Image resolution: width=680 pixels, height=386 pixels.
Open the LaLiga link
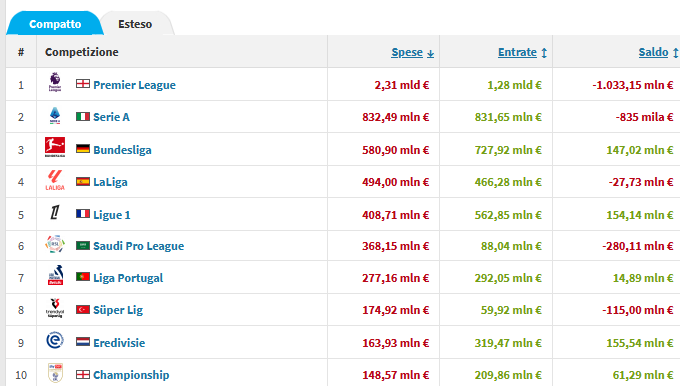click(x=110, y=182)
